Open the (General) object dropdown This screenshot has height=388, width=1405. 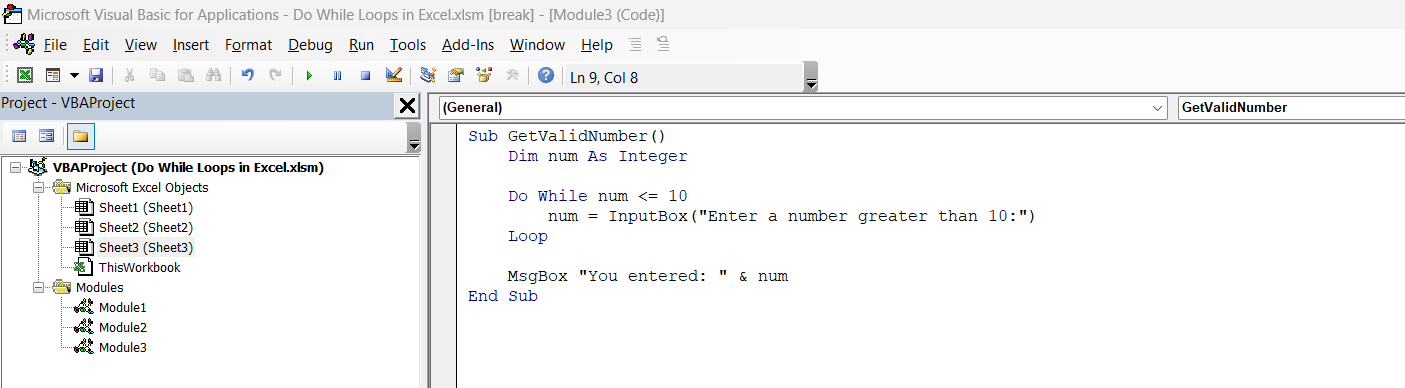802,107
